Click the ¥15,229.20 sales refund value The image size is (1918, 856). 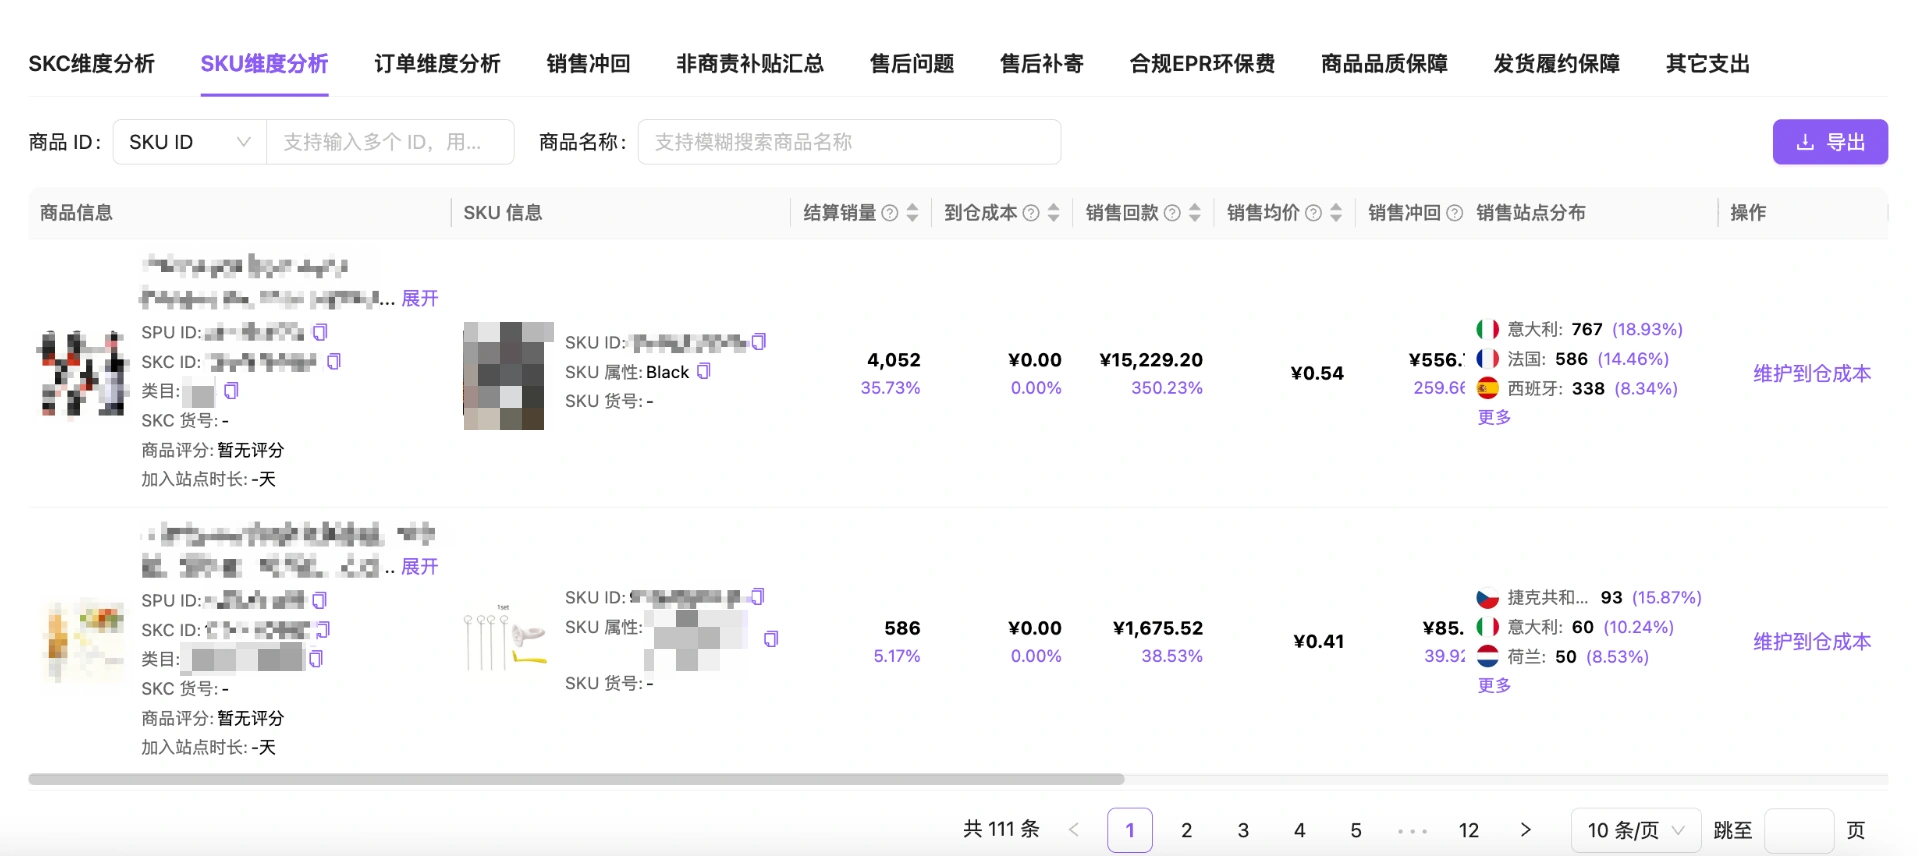coord(1151,360)
